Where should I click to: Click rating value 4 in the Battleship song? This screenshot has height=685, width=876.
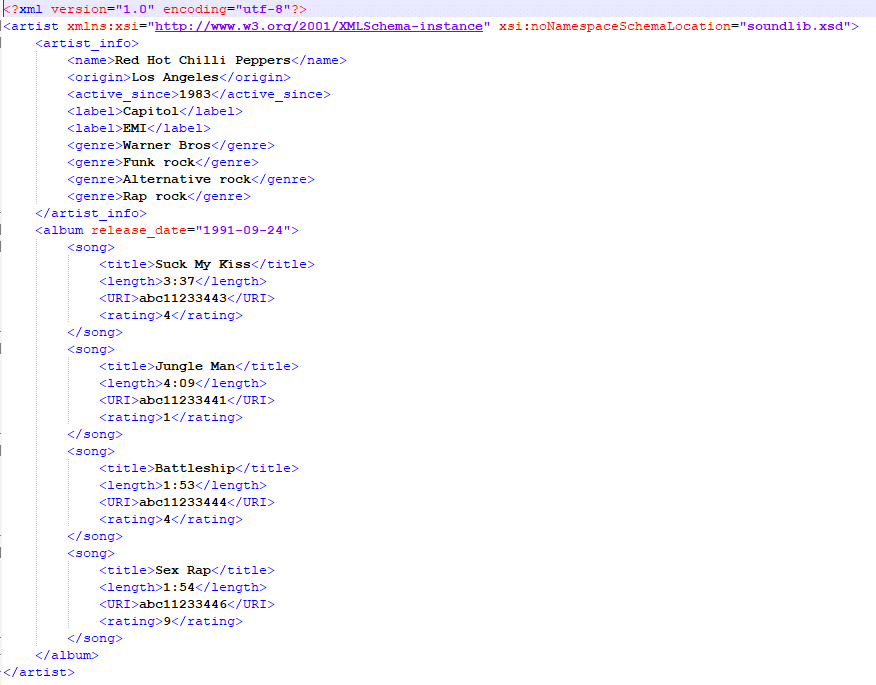[166, 520]
